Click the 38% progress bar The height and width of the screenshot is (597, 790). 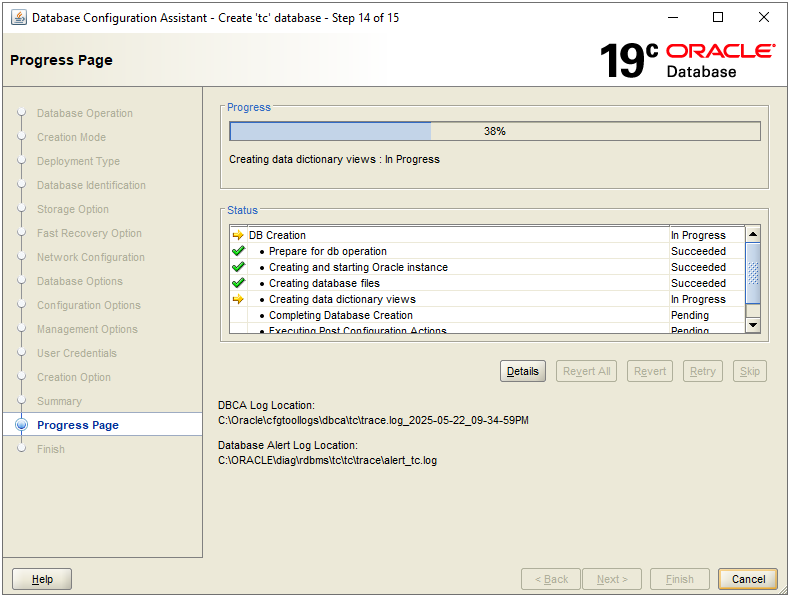click(x=495, y=131)
